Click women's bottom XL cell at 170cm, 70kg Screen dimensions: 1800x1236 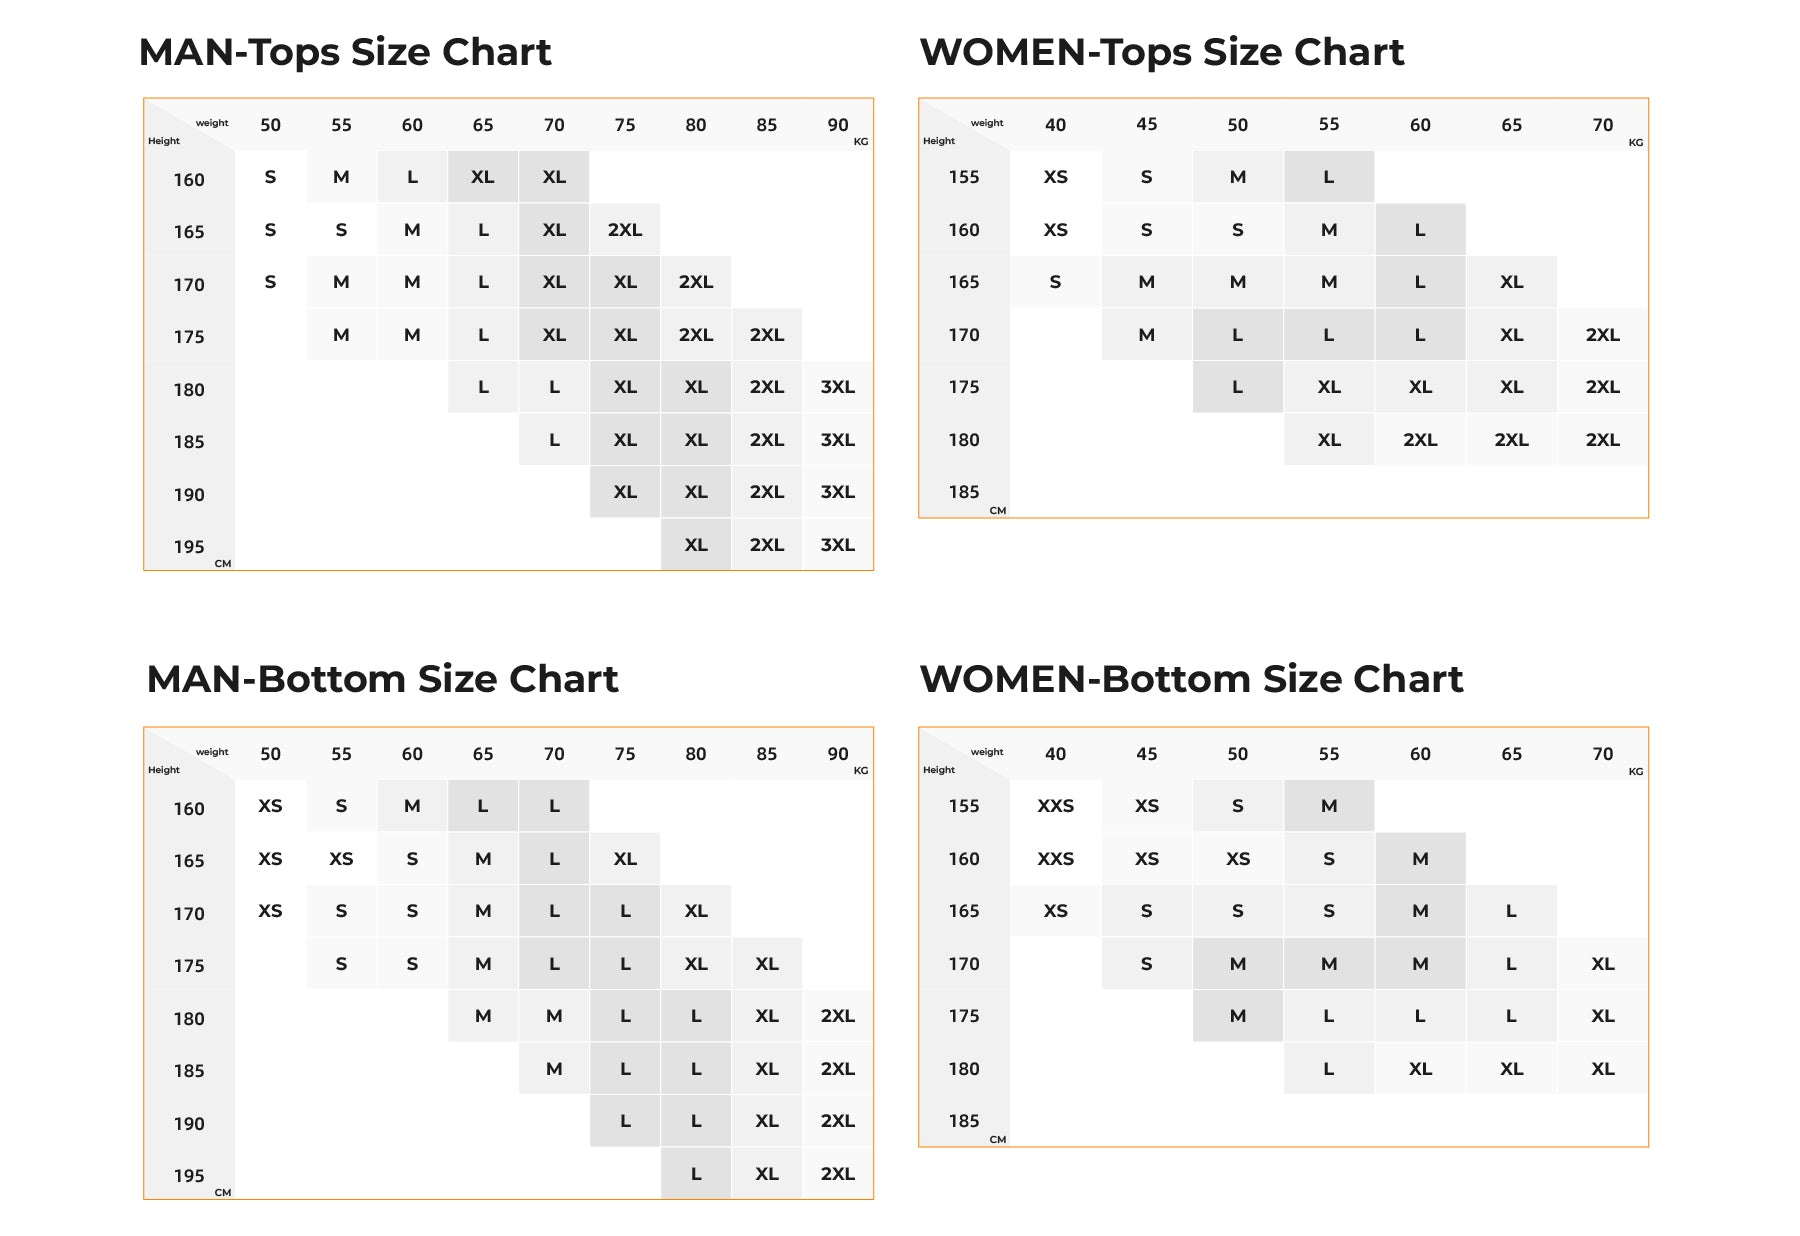[x=1602, y=964]
